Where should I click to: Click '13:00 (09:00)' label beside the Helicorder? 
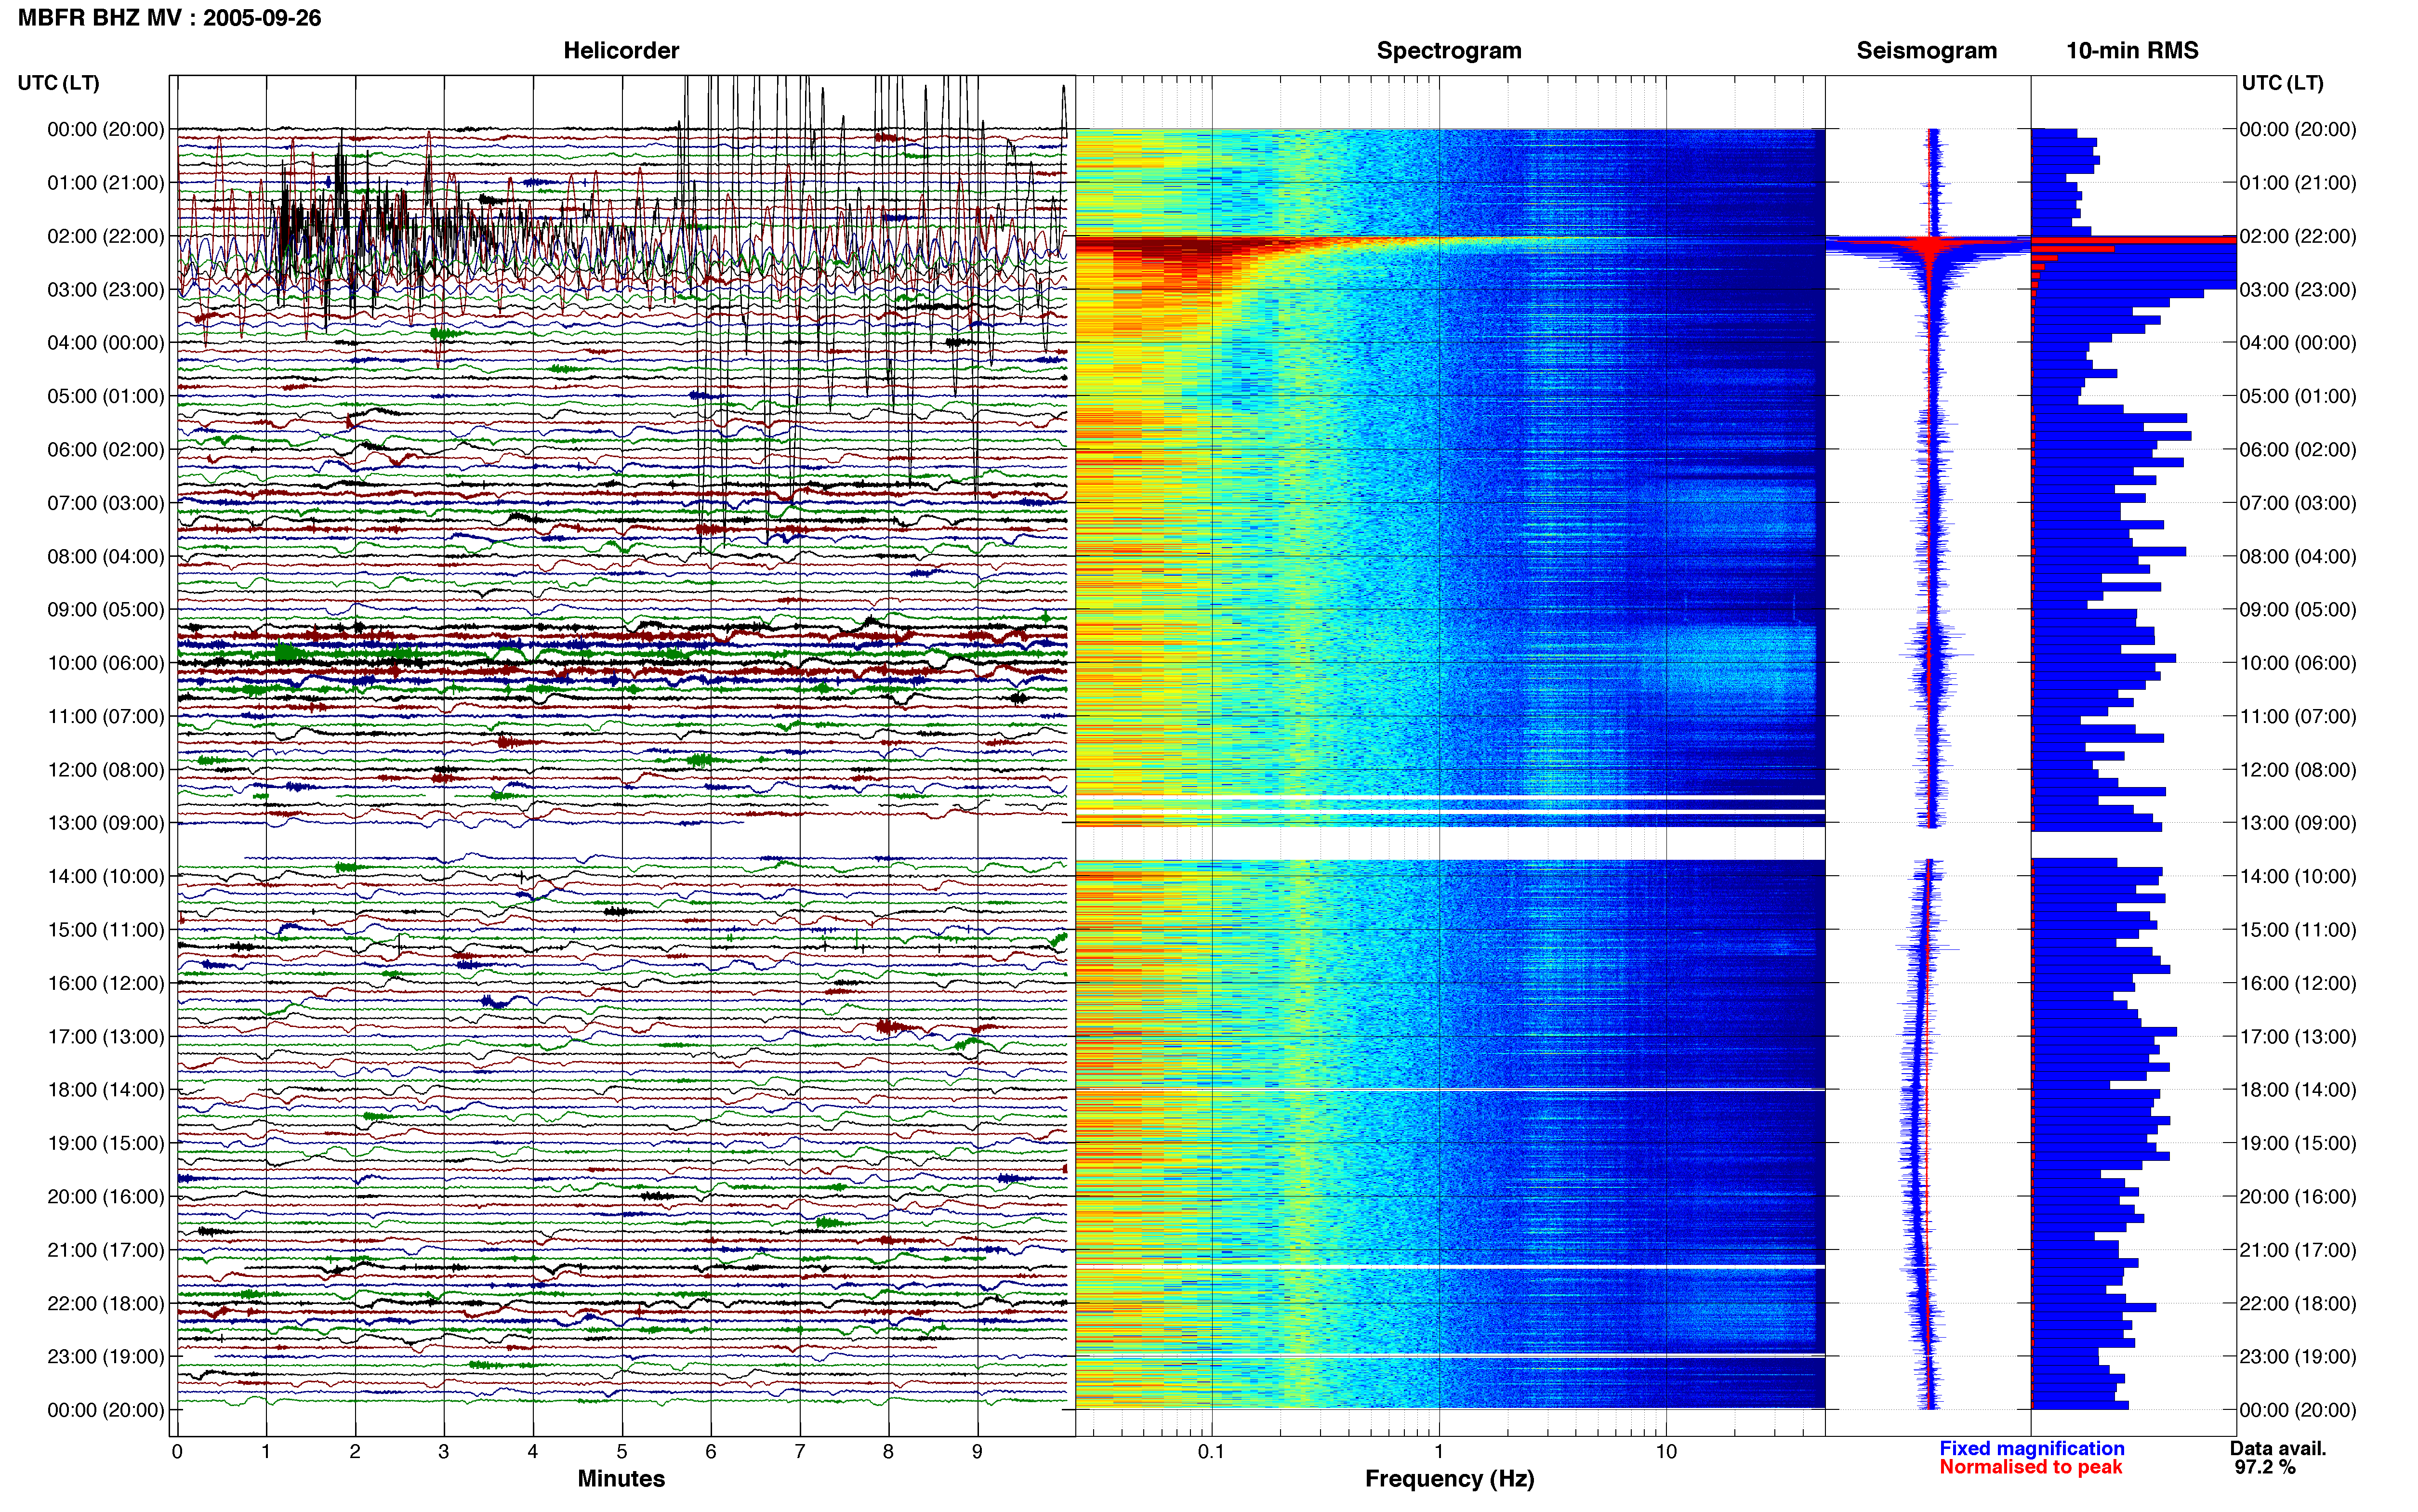coord(106,823)
